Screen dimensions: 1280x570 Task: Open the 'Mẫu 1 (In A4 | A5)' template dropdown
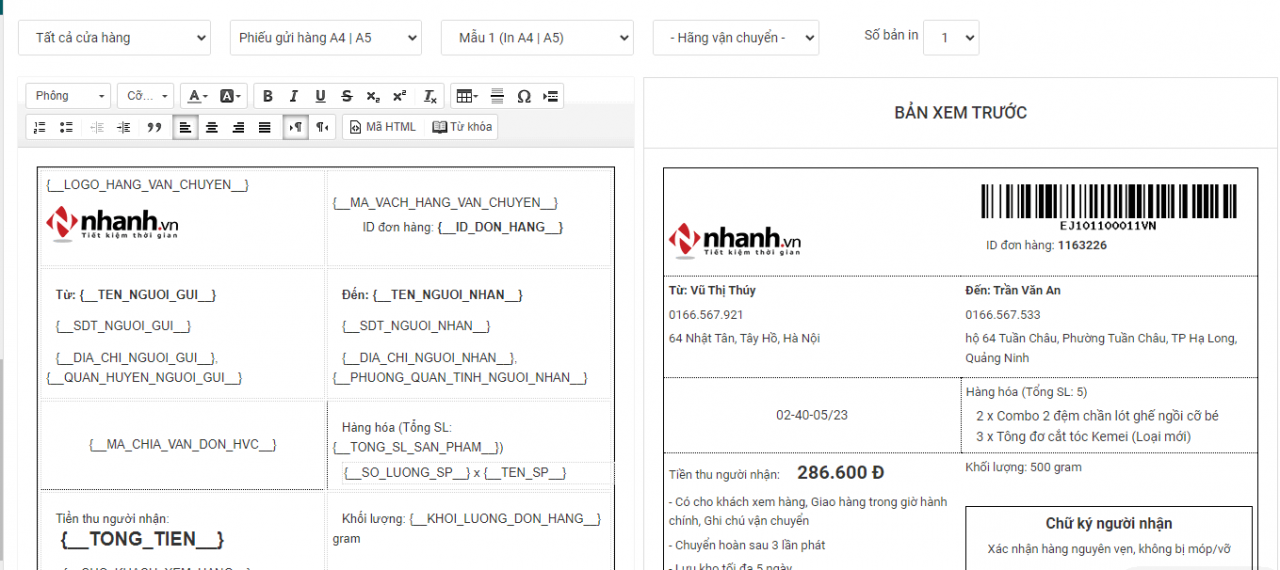pyautogui.click(x=537, y=38)
